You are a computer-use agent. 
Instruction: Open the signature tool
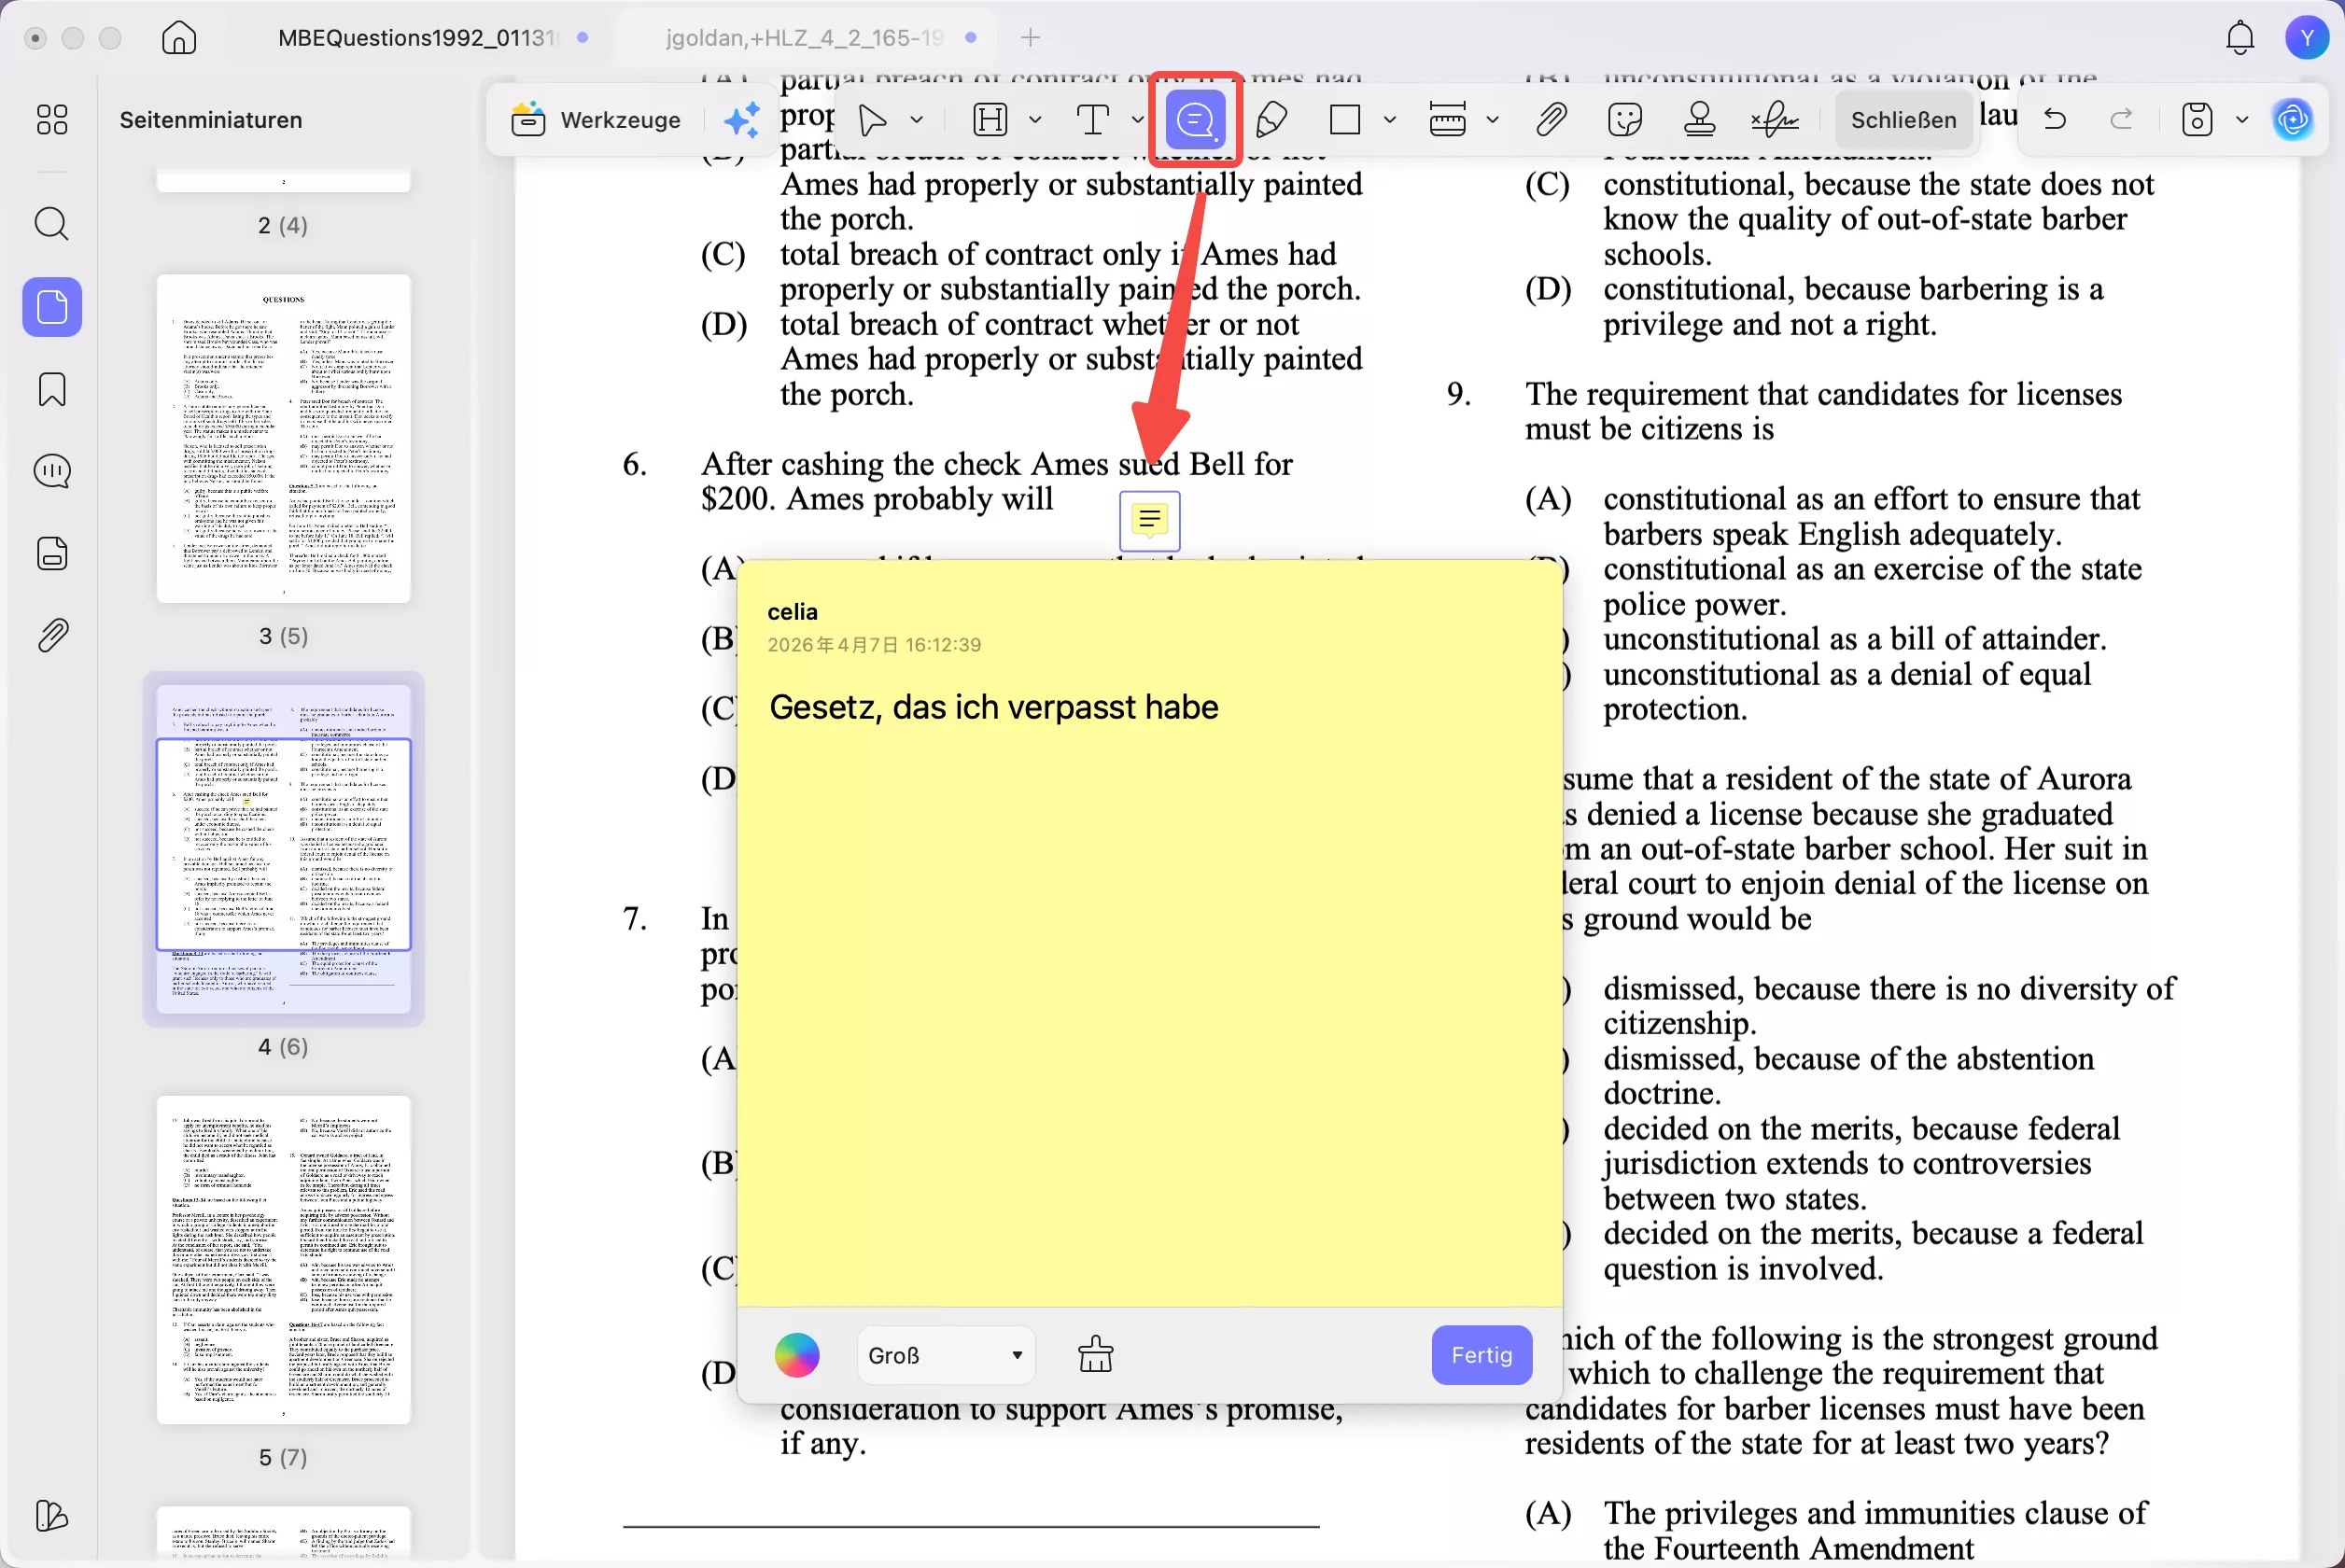point(1775,120)
